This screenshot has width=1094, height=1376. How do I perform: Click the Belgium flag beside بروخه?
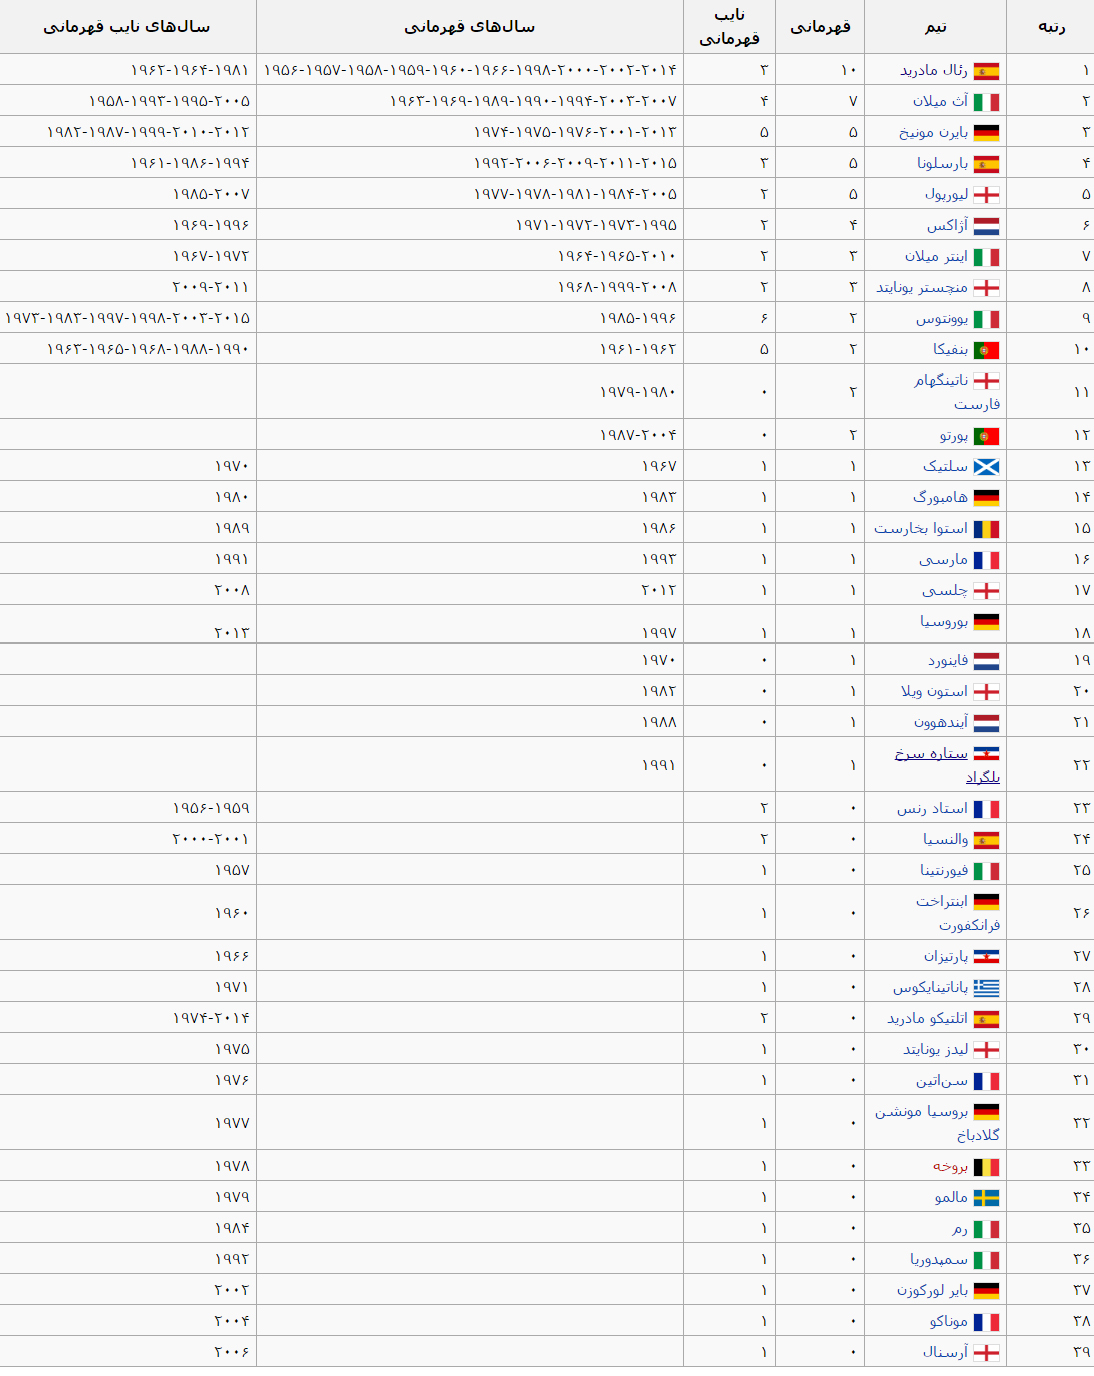pos(986,1167)
